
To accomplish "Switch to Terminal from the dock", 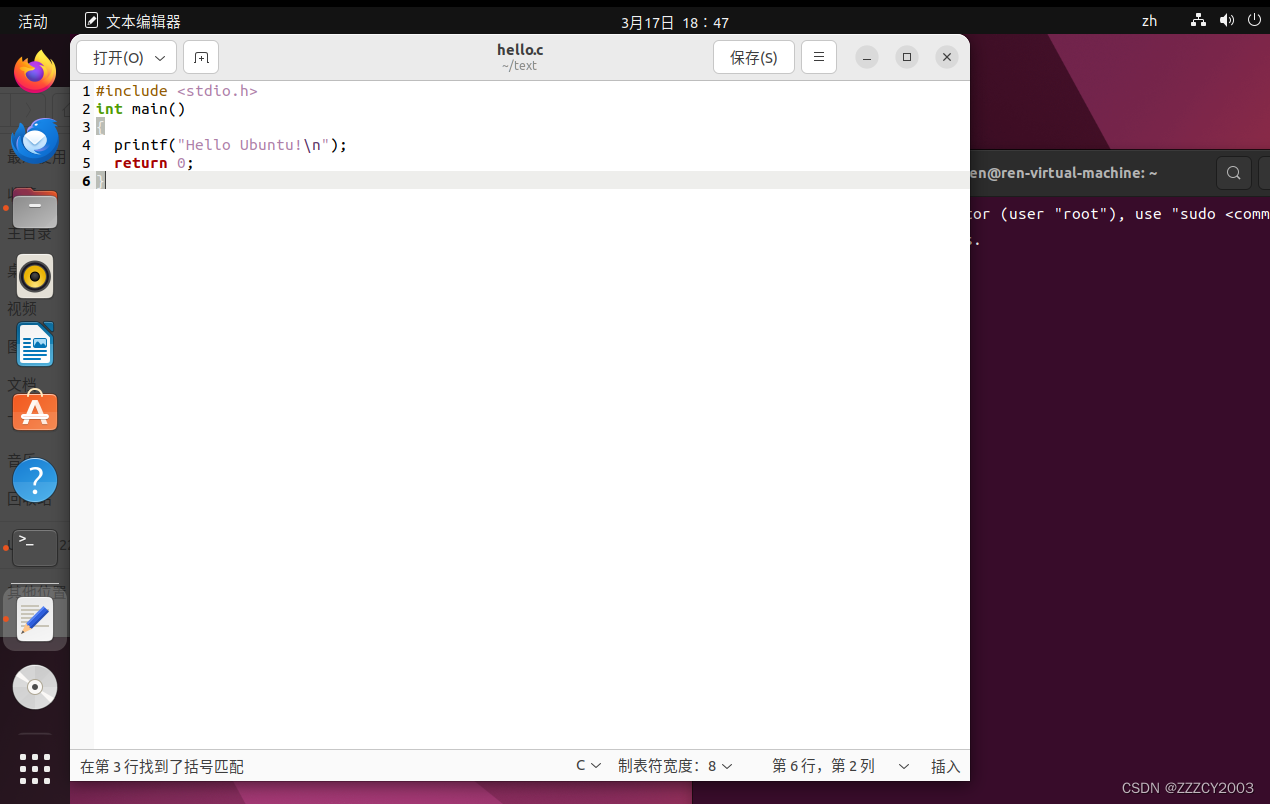I will pyautogui.click(x=35, y=548).
